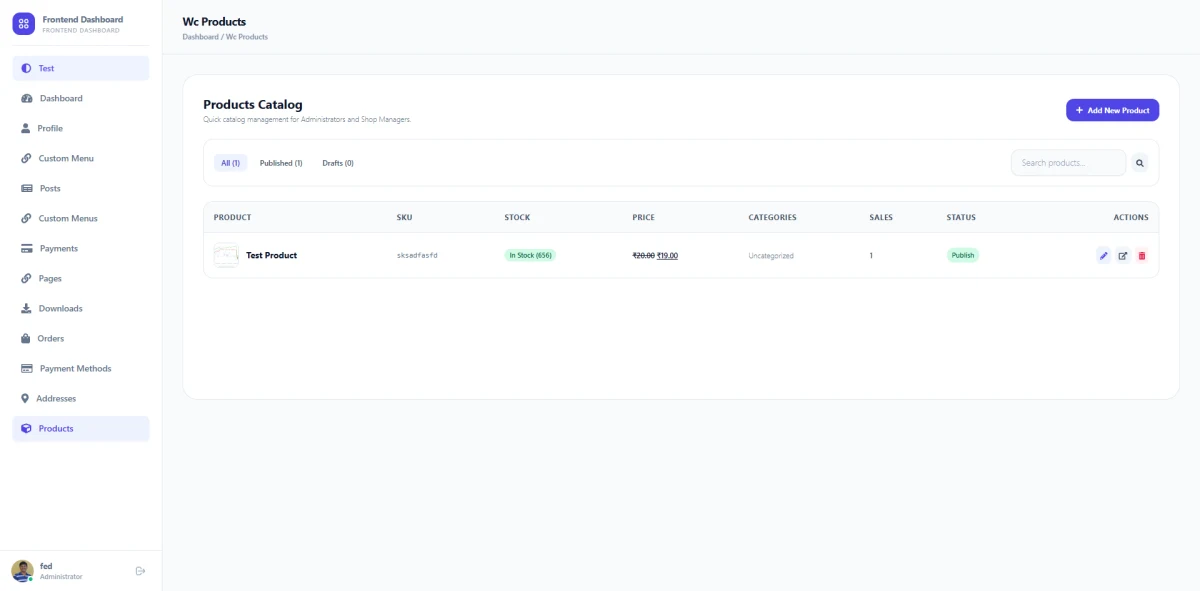Click the Frontend Dashboard logo icon
Image resolution: width=1200 pixels, height=591 pixels.
[x=24, y=23]
